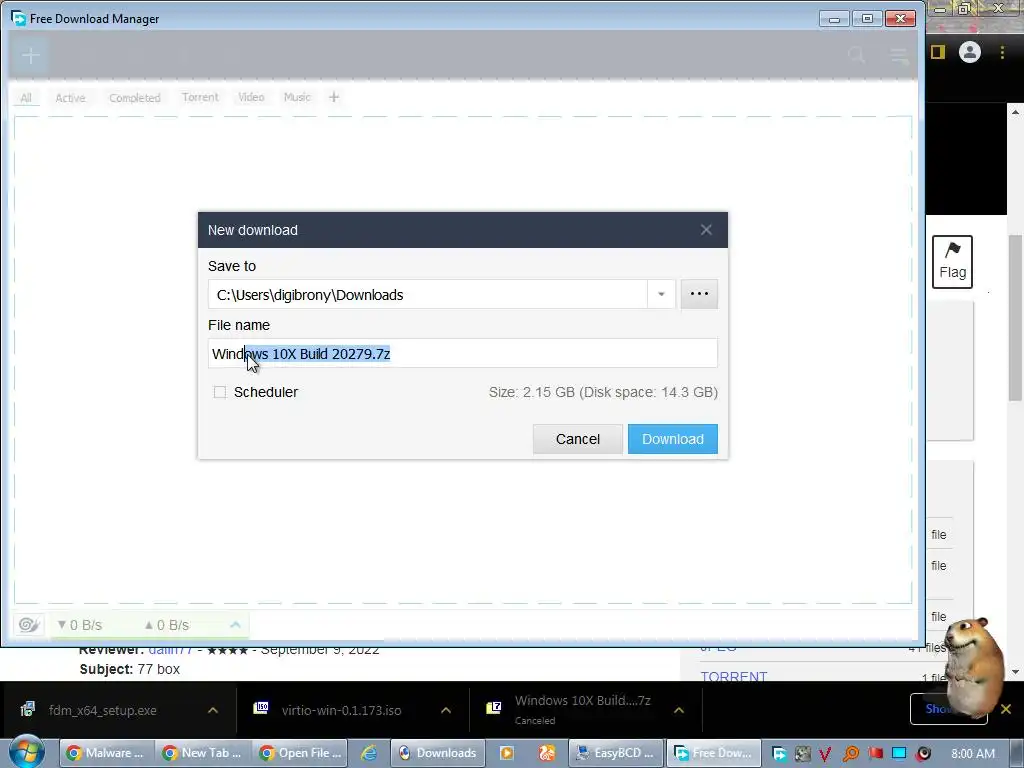The width and height of the screenshot is (1024, 768).
Task: Click the File name input field
Action: coord(462,353)
